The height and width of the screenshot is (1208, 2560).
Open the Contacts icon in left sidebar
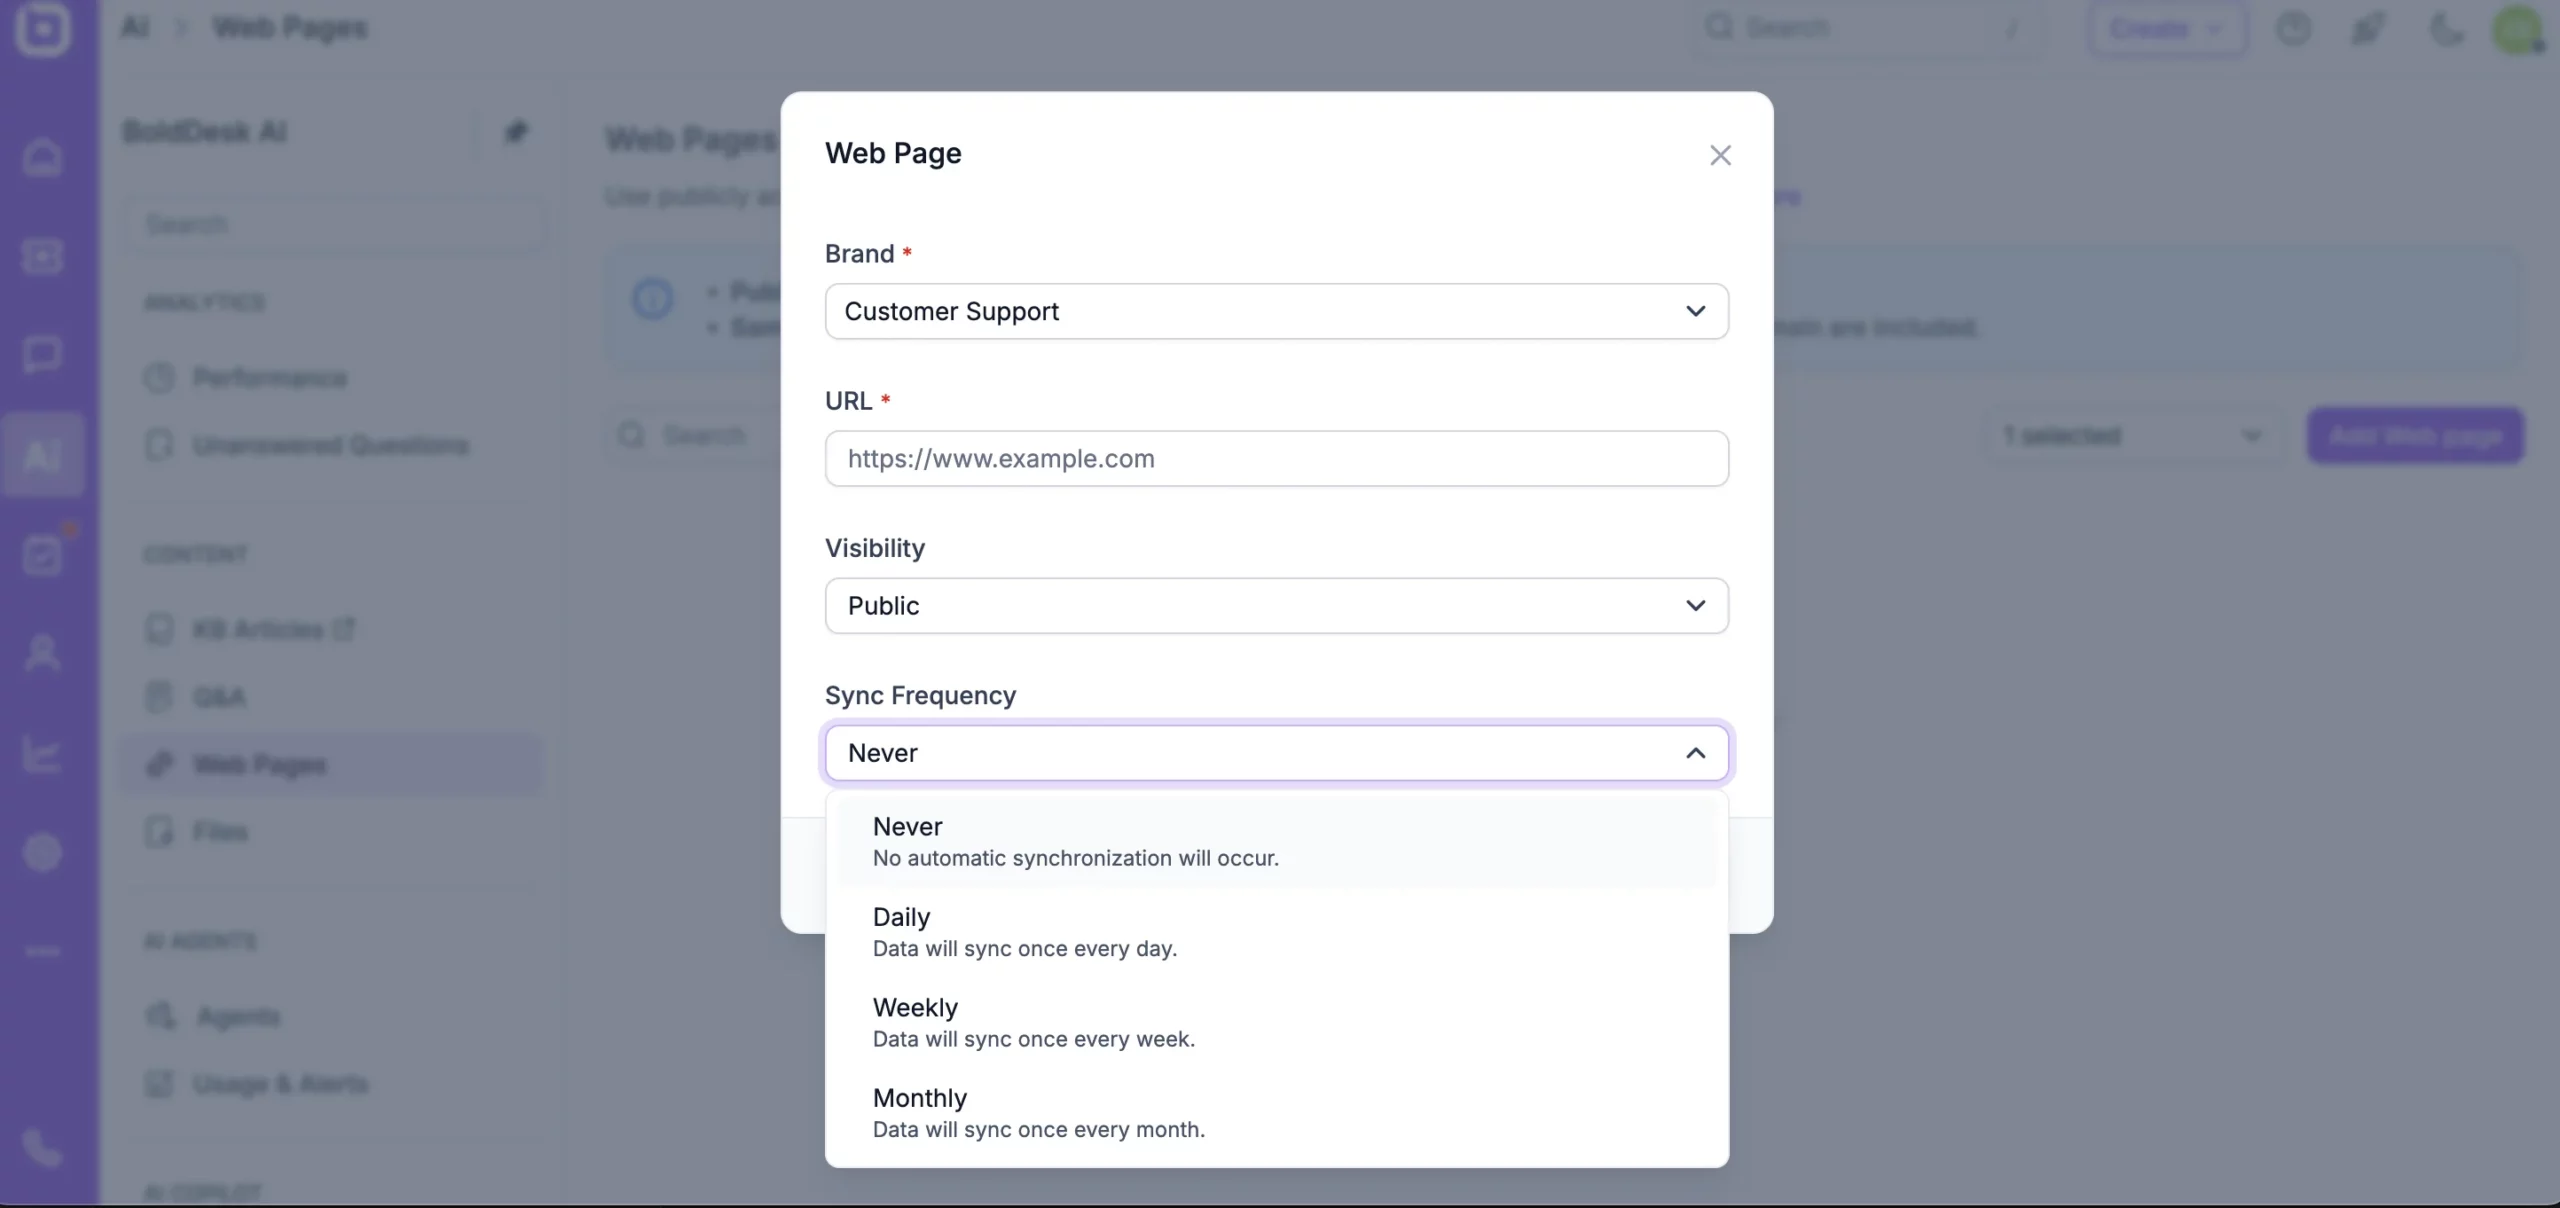click(42, 652)
